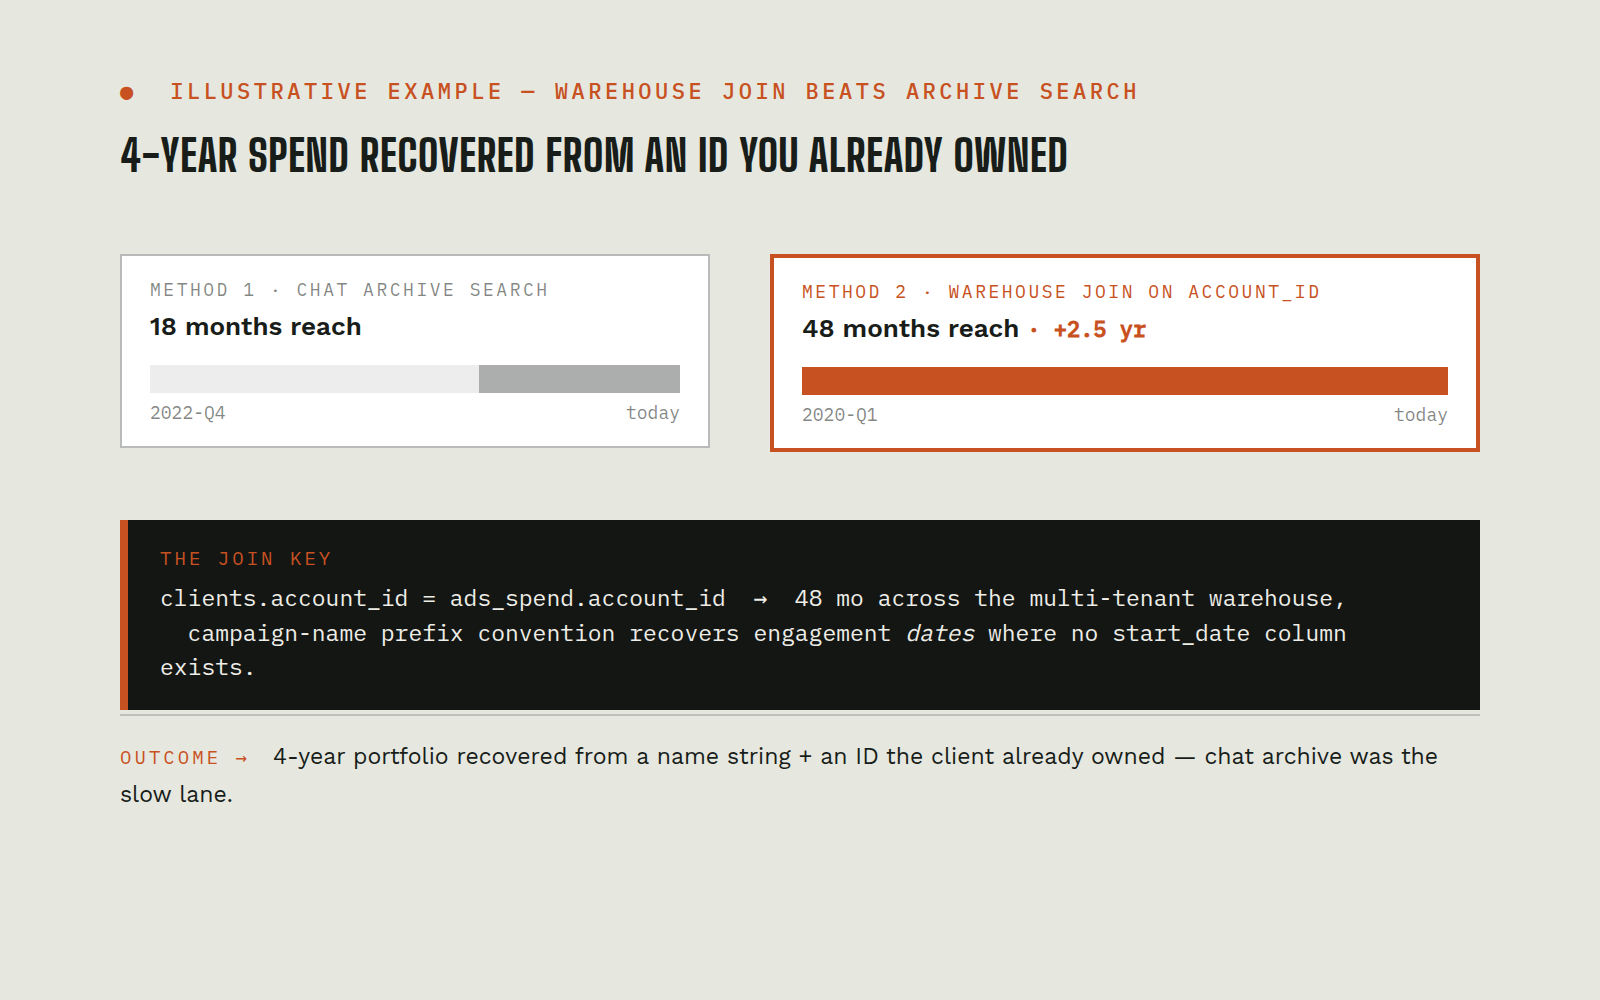Click the heading "4-YEAR SPEND RECOVERED FROM AN ID YOU ALREADY OWNED"
Viewport: 1600px width, 1000px height.
594,156
